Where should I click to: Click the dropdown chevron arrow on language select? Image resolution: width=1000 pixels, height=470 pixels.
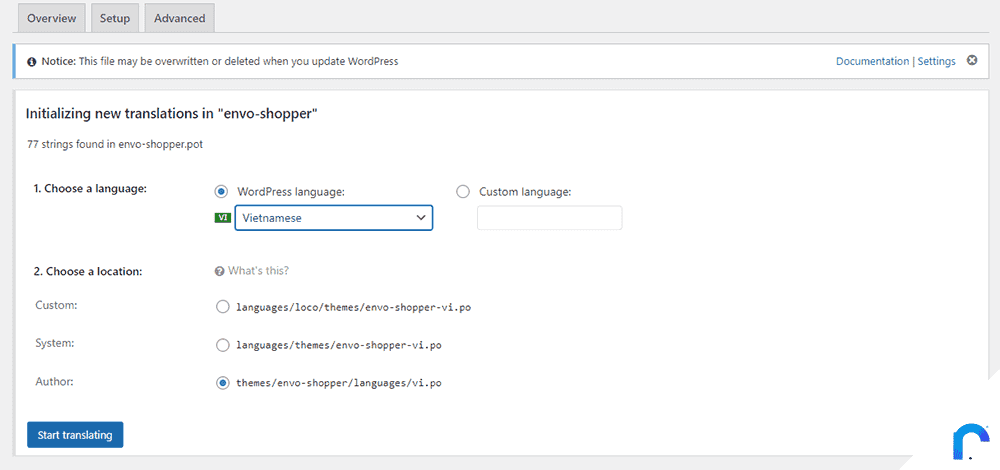420,217
